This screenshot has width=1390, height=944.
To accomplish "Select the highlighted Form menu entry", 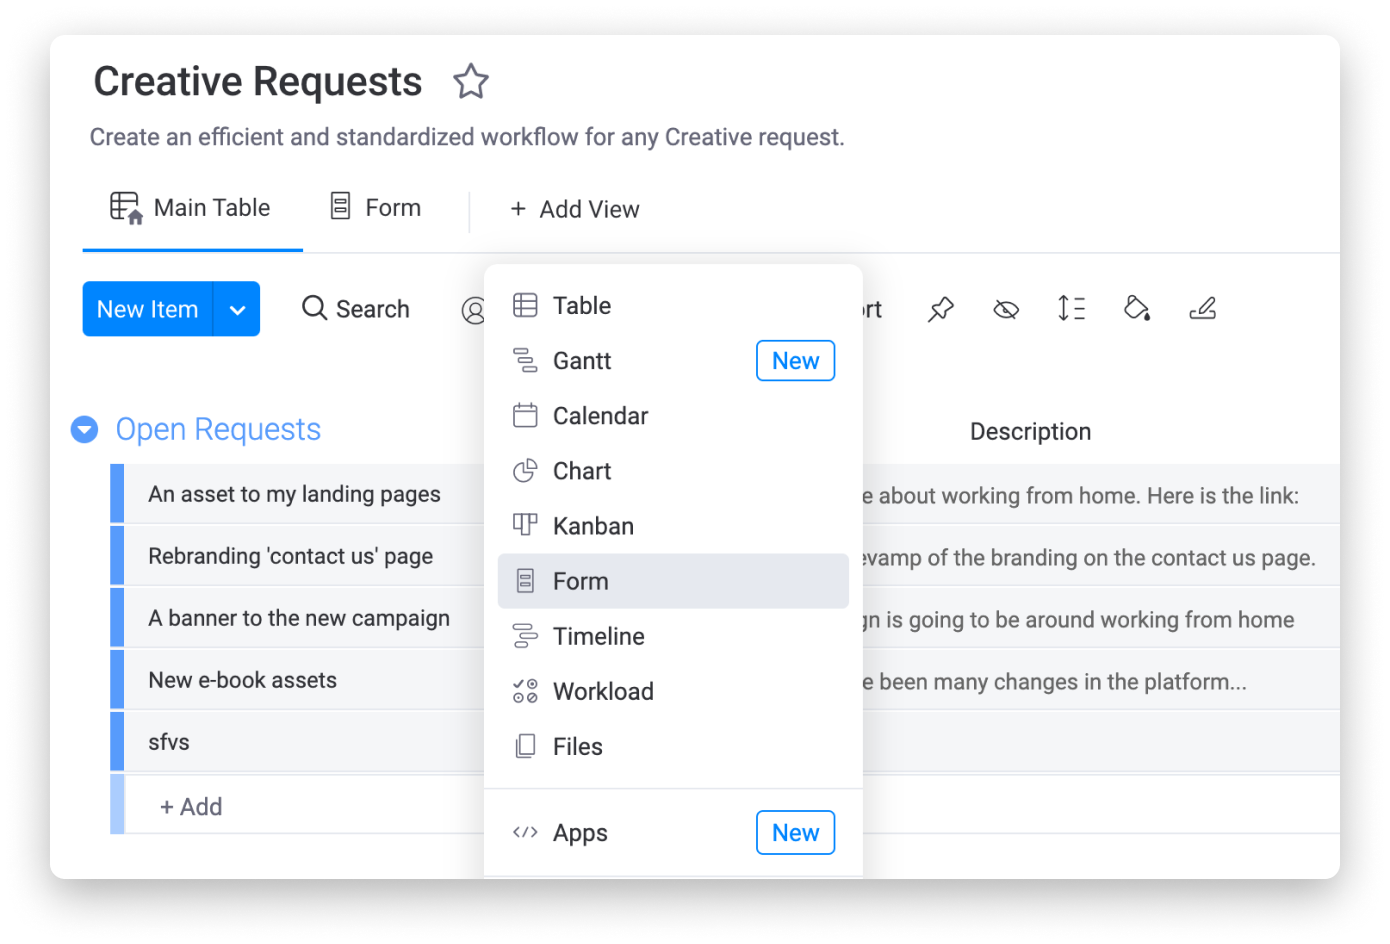I will (673, 581).
